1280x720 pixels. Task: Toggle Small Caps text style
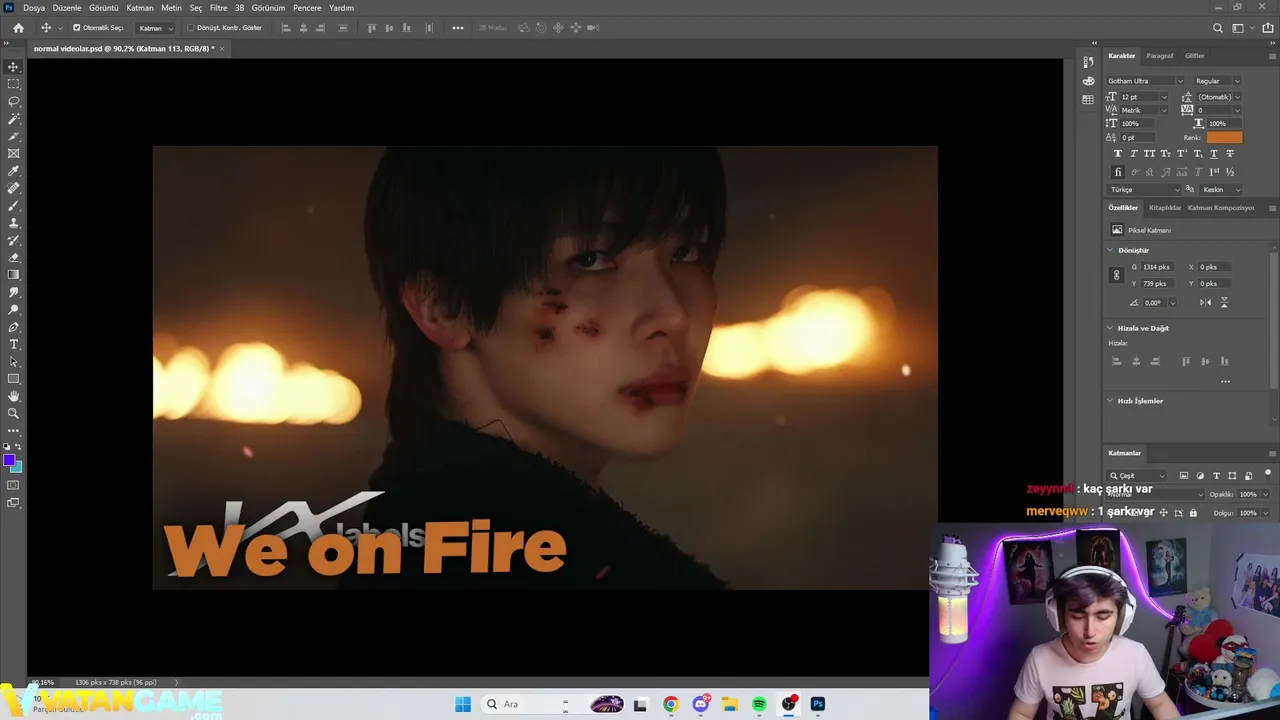point(1165,153)
